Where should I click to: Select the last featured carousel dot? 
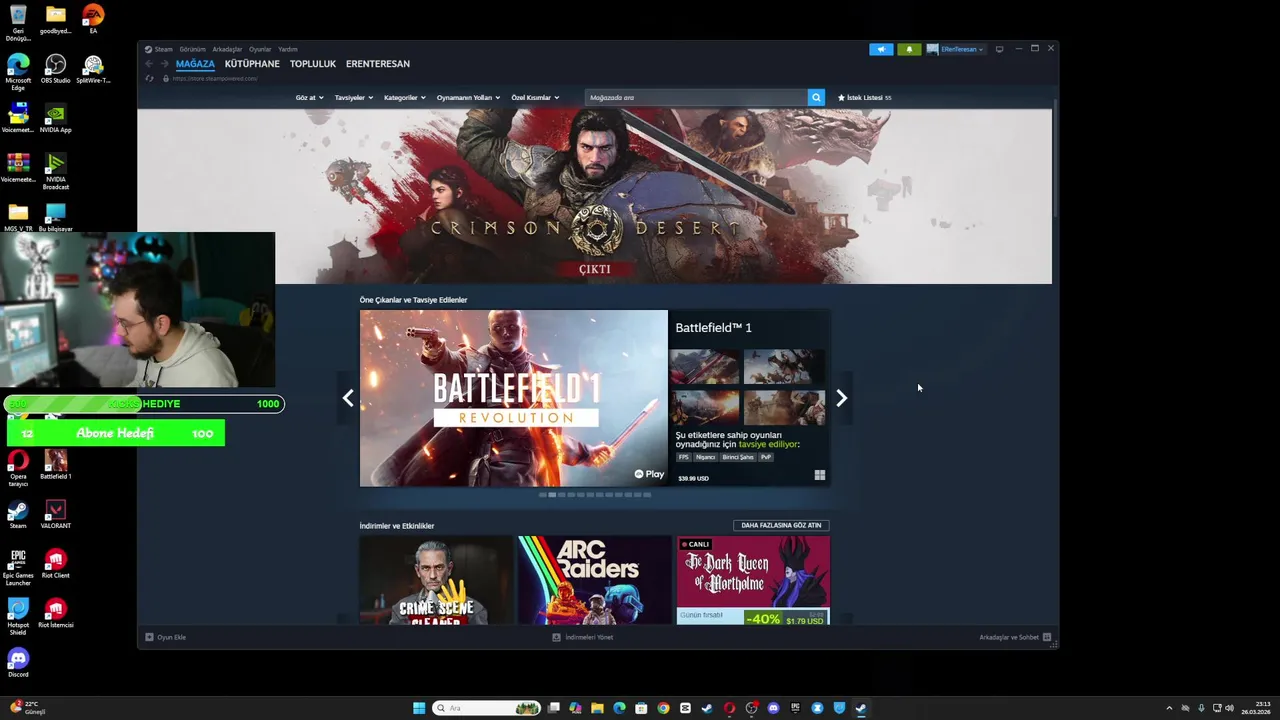(x=647, y=495)
